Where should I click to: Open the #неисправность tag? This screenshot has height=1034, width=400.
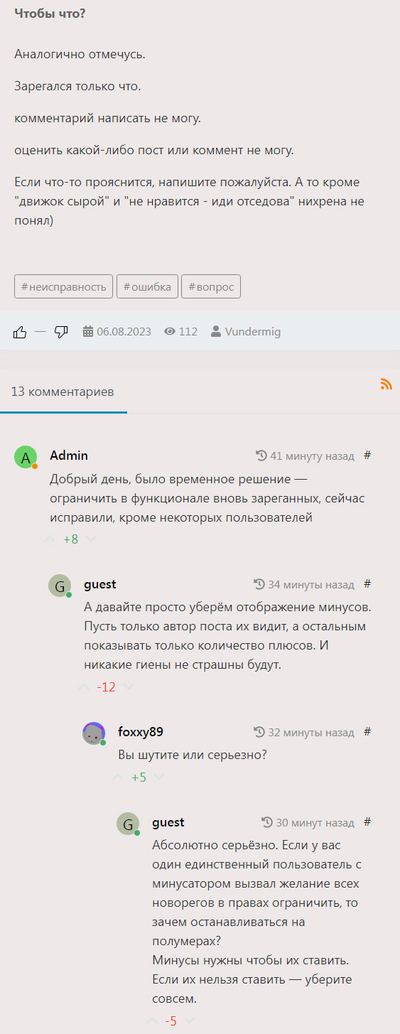pyautogui.click(x=63, y=287)
